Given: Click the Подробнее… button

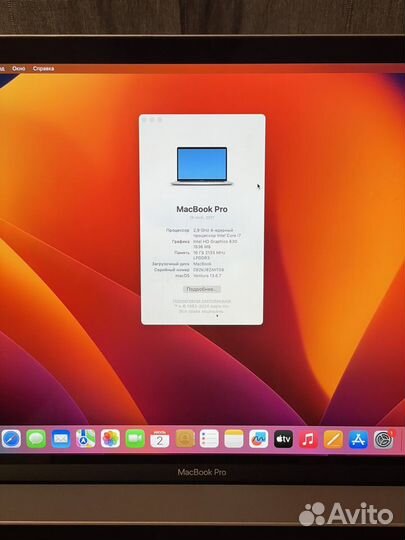Looking at the screenshot, I should [x=202, y=289].
